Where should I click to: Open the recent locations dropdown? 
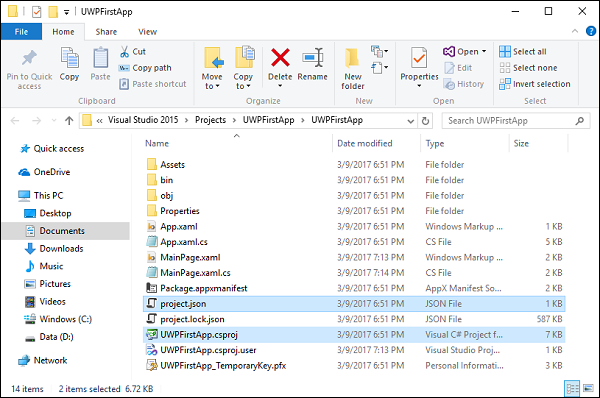54,121
